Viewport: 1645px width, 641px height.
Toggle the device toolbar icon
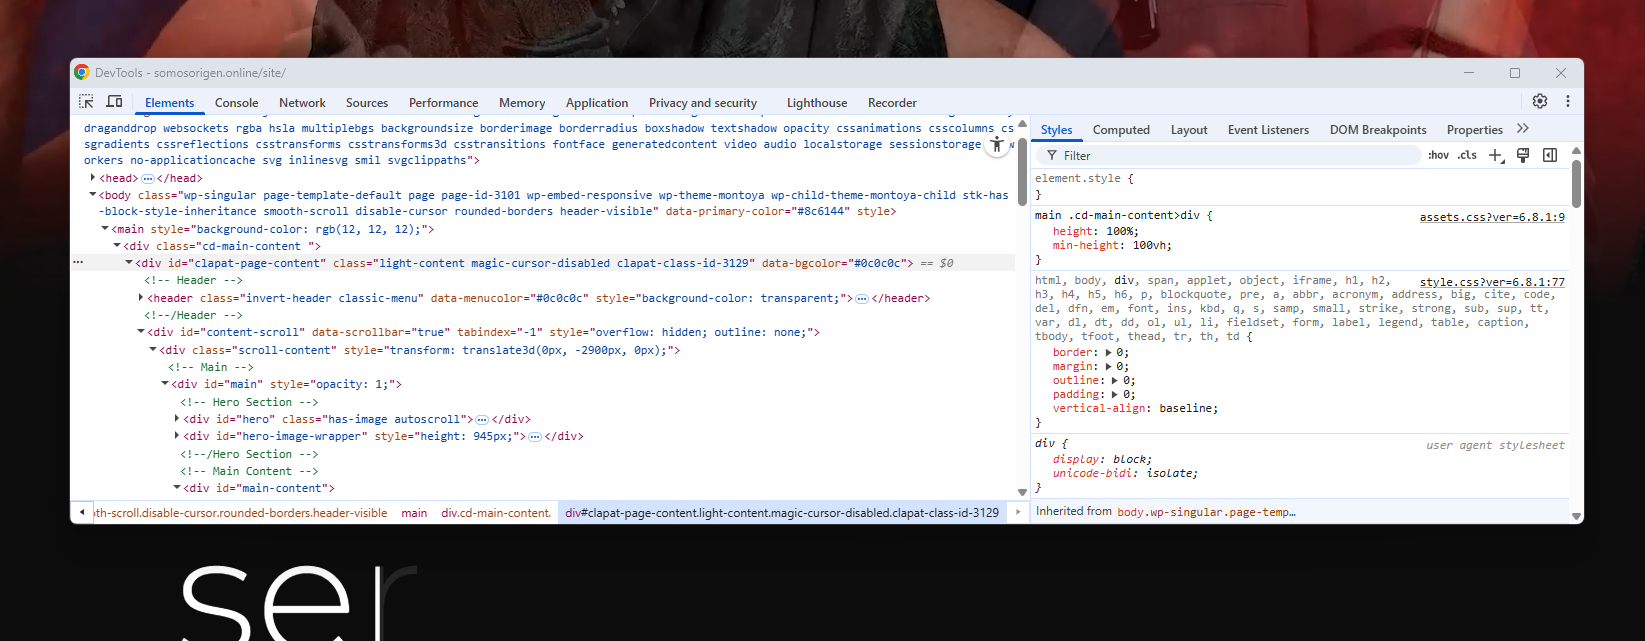[114, 102]
